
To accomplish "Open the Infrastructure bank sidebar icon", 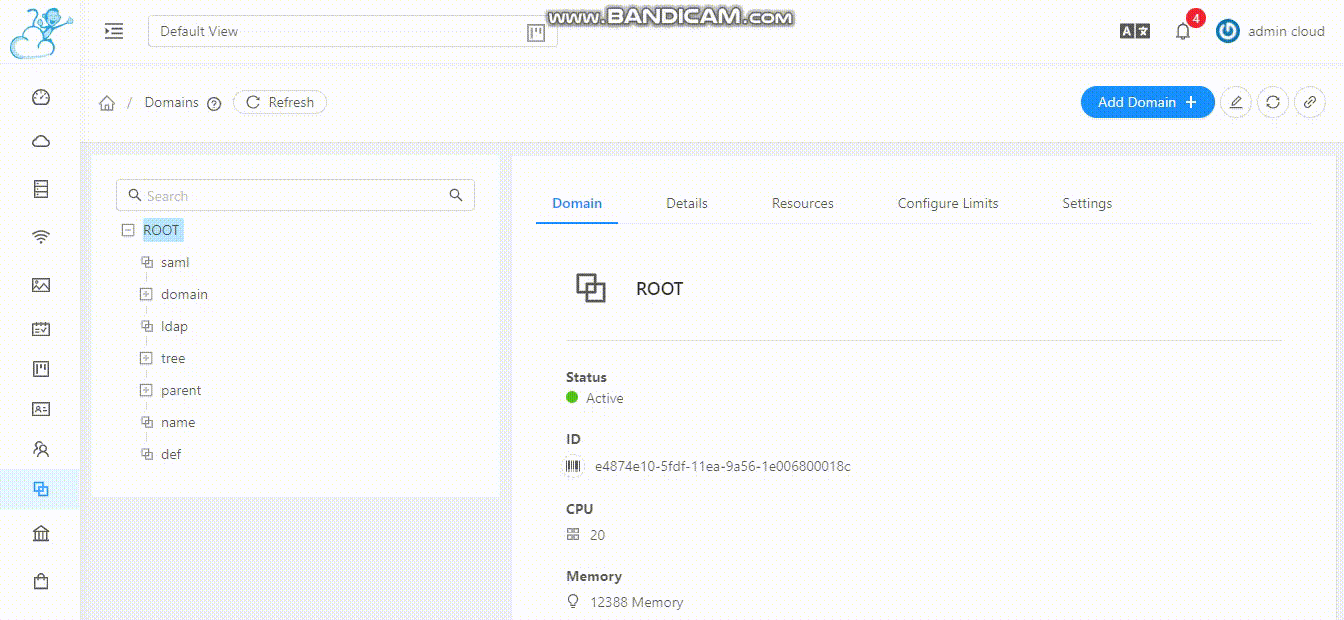I will [x=41, y=533].
